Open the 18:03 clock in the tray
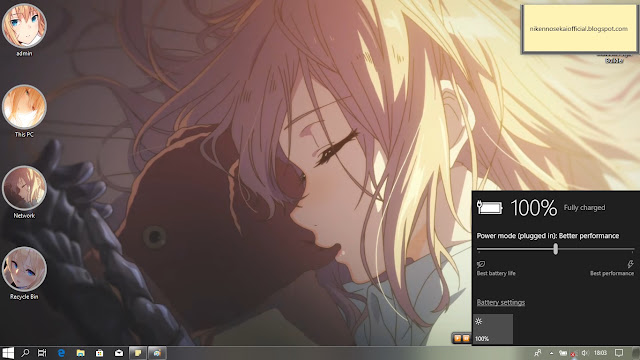 tap(600, 353)
